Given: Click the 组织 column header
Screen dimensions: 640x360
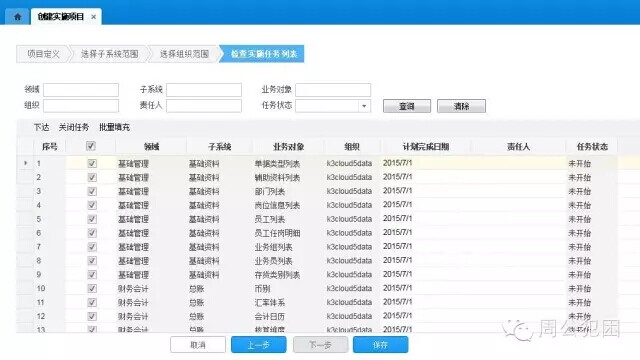Looking at the screenshot, I should (x=352, y=147).
